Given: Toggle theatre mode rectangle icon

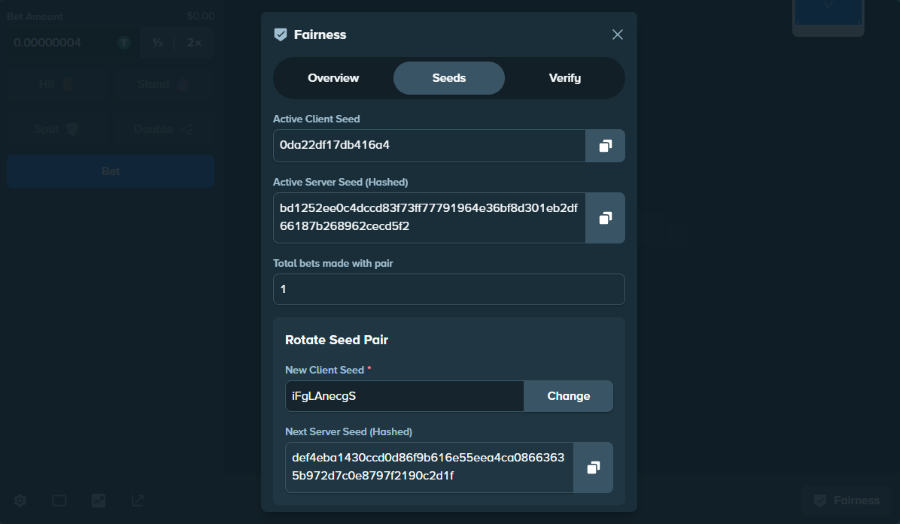Looking at the screenshot, I should (59, 500).
